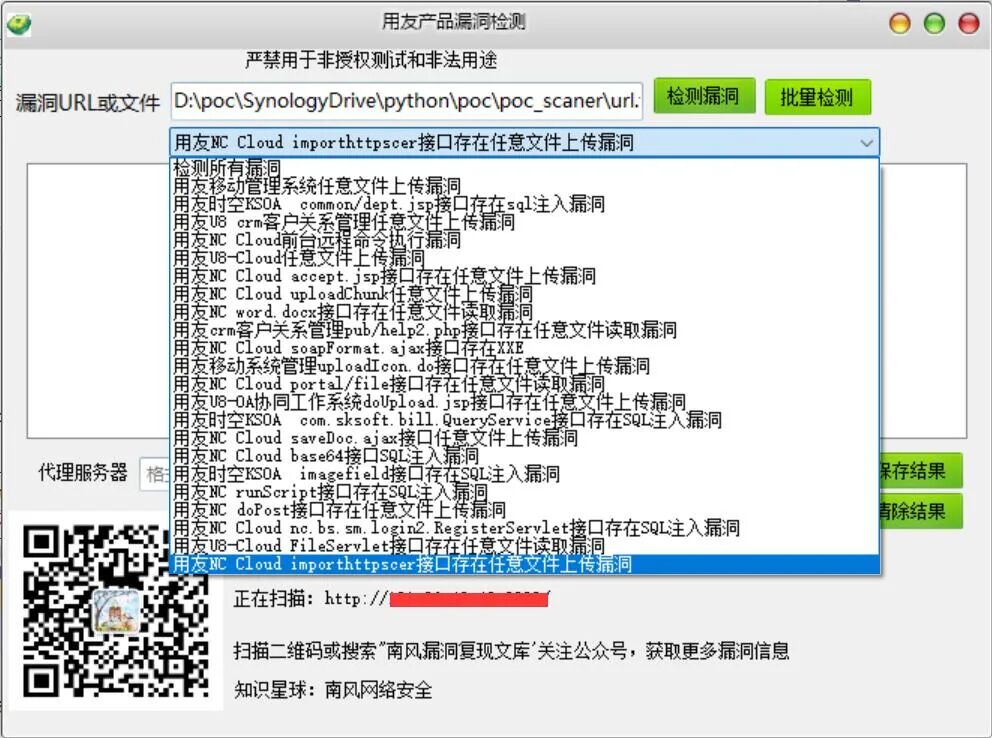Click the QR code image

coord(116,610)
